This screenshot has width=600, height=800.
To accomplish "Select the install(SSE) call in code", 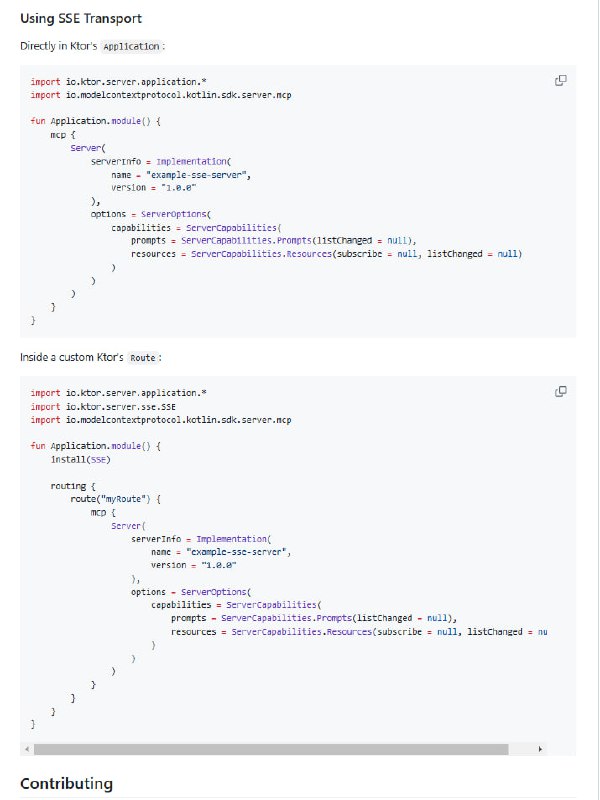I will 80,460.
